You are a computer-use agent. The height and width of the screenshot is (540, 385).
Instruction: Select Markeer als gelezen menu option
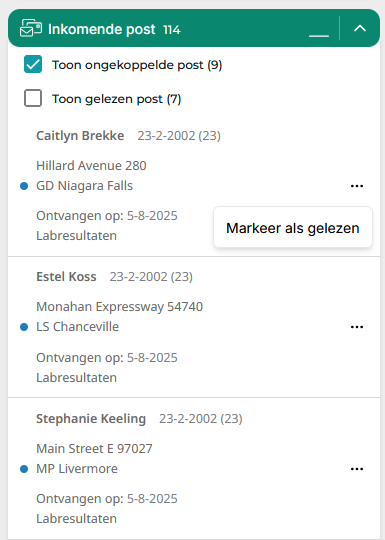pyautogui.click(x=293, y=228)
